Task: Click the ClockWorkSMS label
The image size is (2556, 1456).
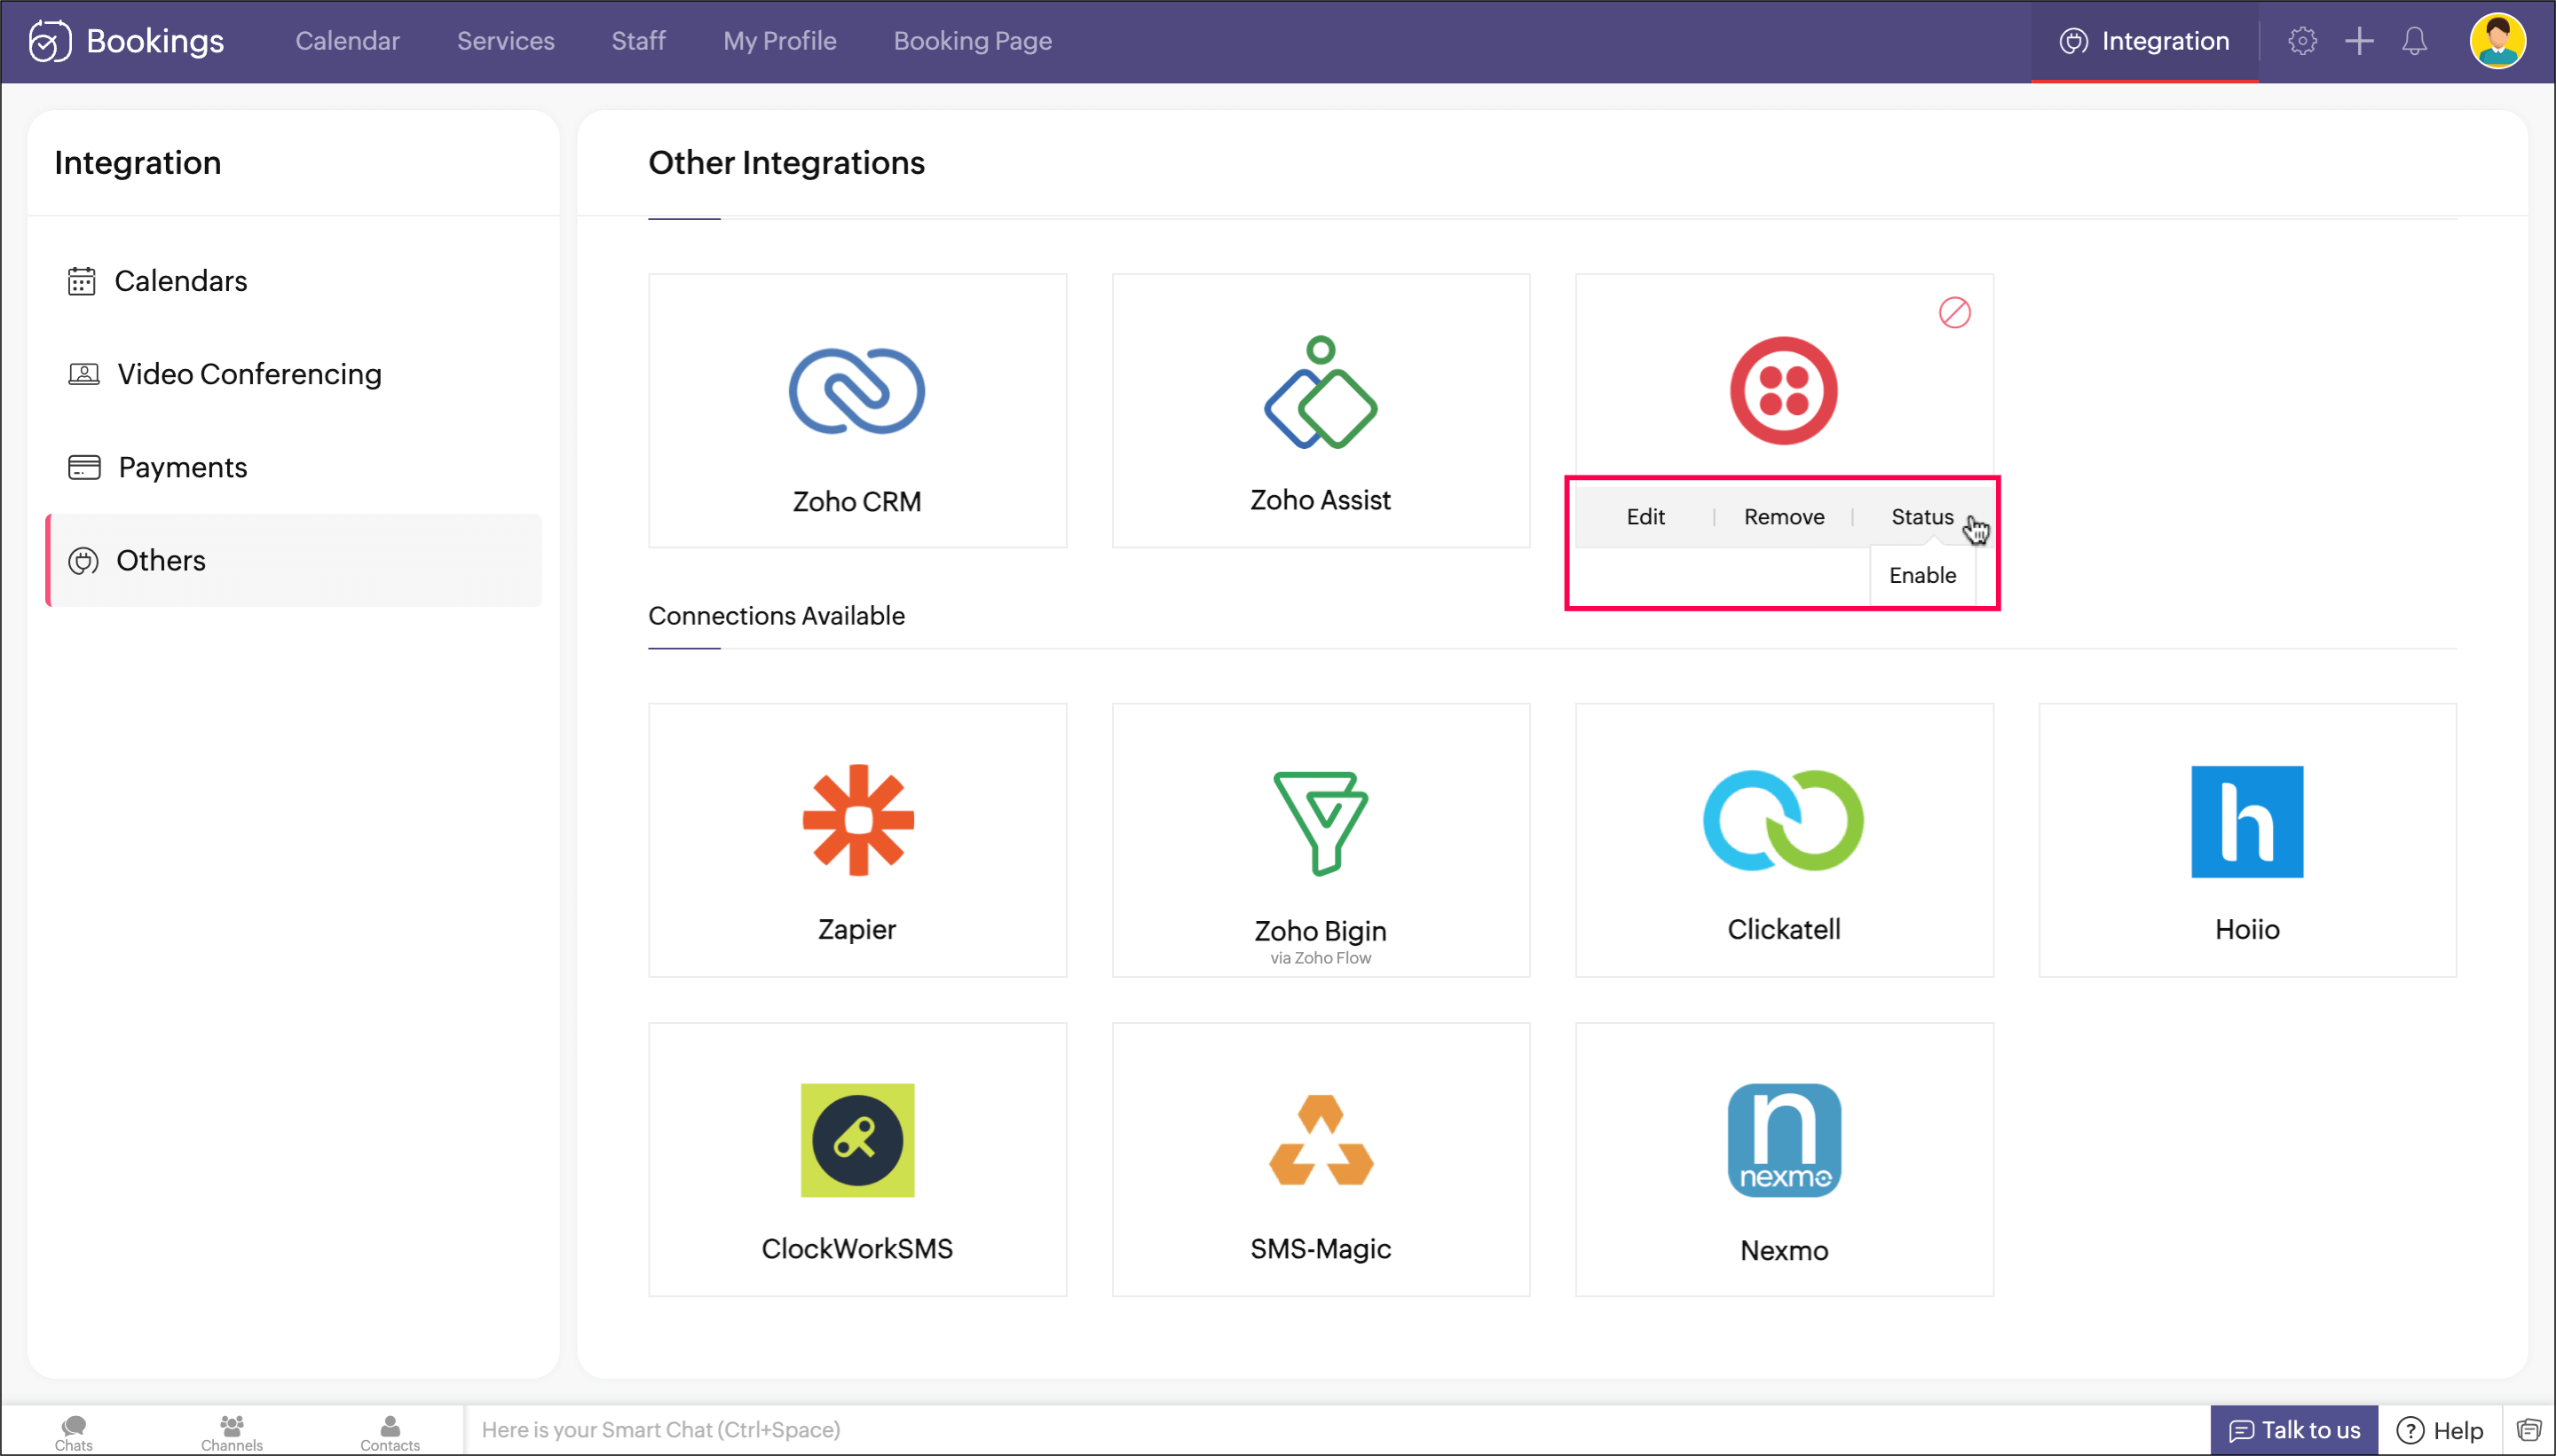Action: coord(857,1248)
